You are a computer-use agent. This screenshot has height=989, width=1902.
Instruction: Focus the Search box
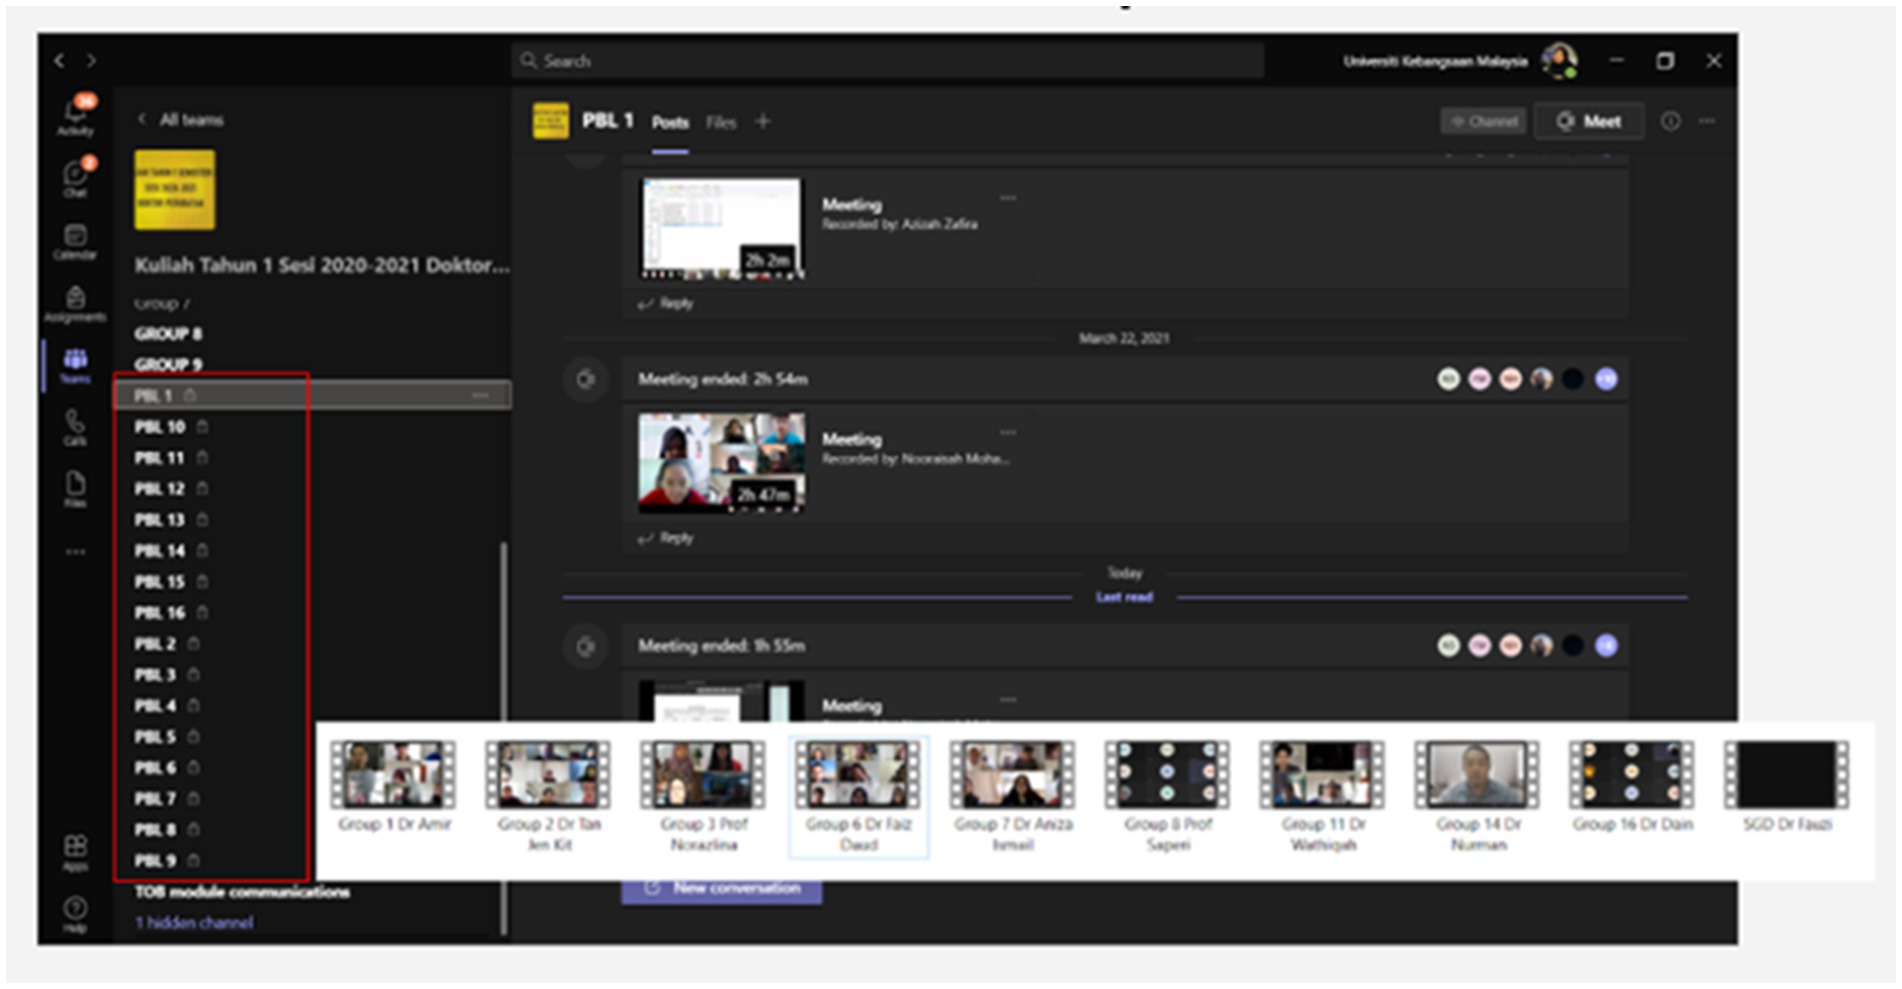pos(888,61)
